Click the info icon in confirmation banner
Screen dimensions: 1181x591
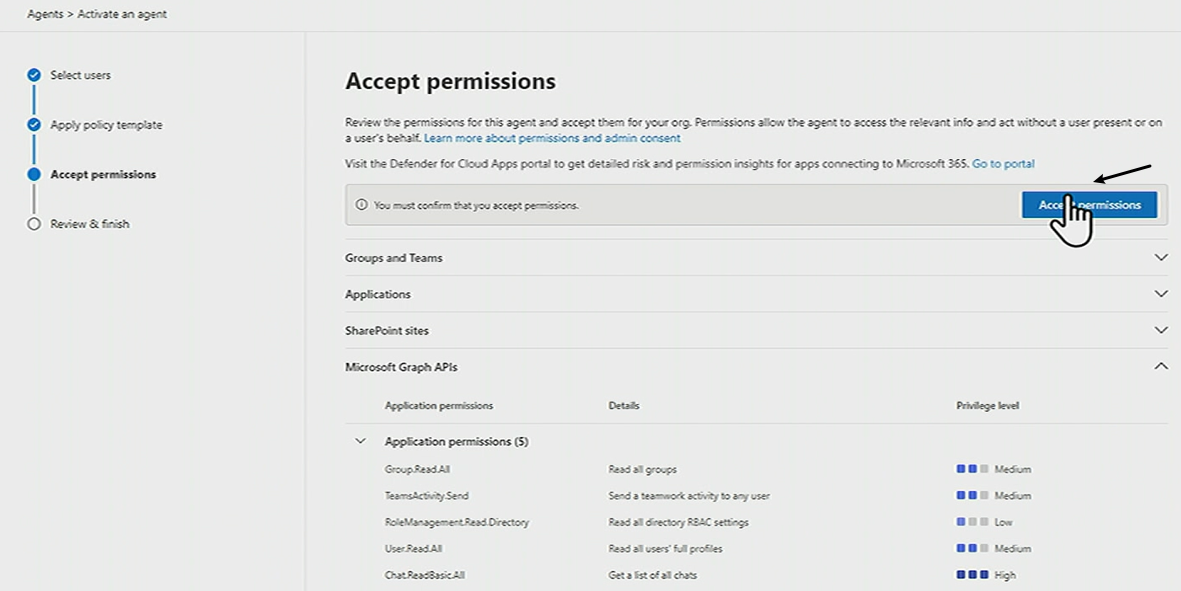[x=362, y=205]
